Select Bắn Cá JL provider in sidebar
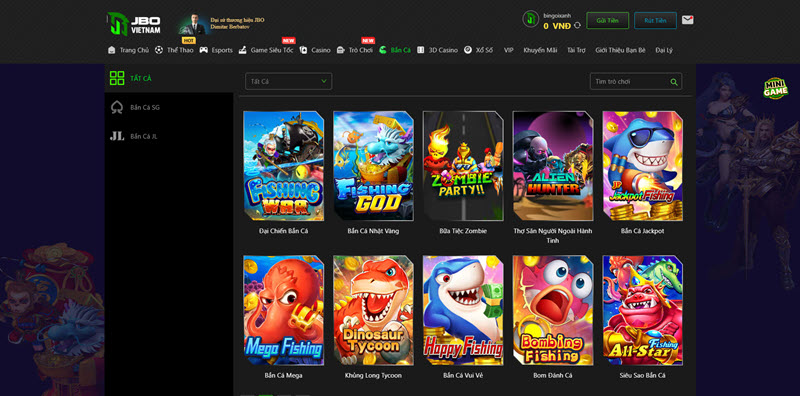Image resolution: width=800 pixels, height=396 pixels. tap(134, 136)
